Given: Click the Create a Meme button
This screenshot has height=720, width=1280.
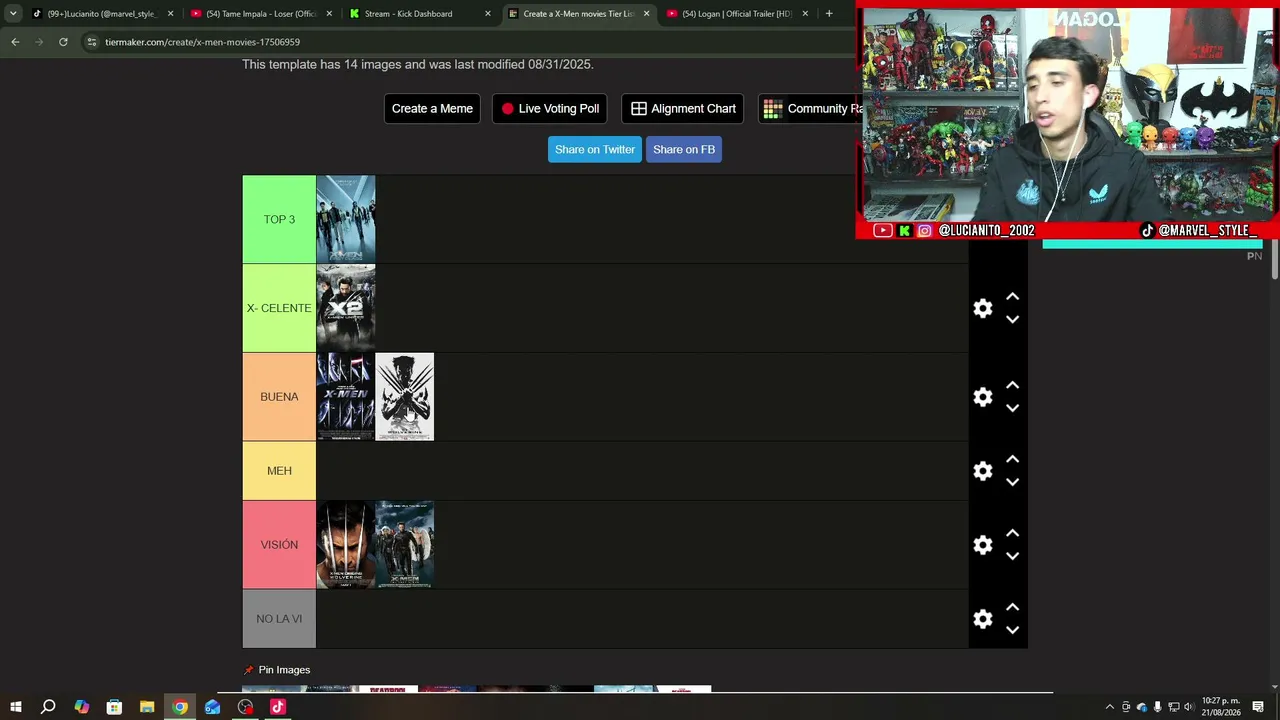Looking at the screenshot, I should coord(432,109).
